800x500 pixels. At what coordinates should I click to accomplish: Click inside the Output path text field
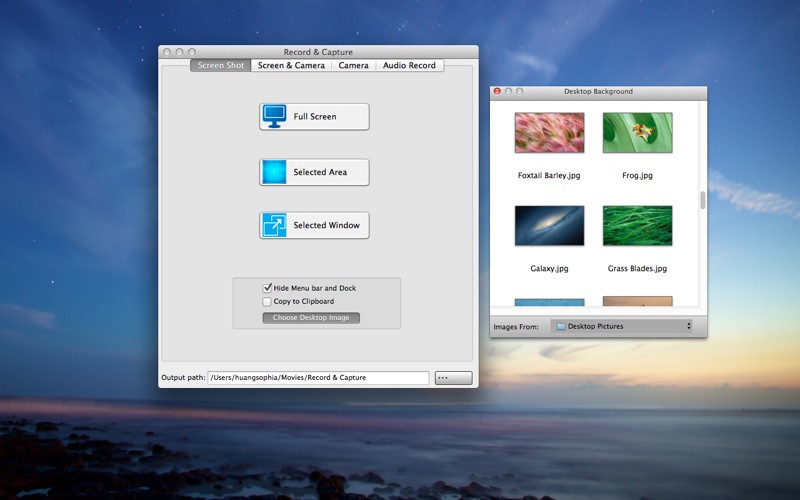point(318,378)
